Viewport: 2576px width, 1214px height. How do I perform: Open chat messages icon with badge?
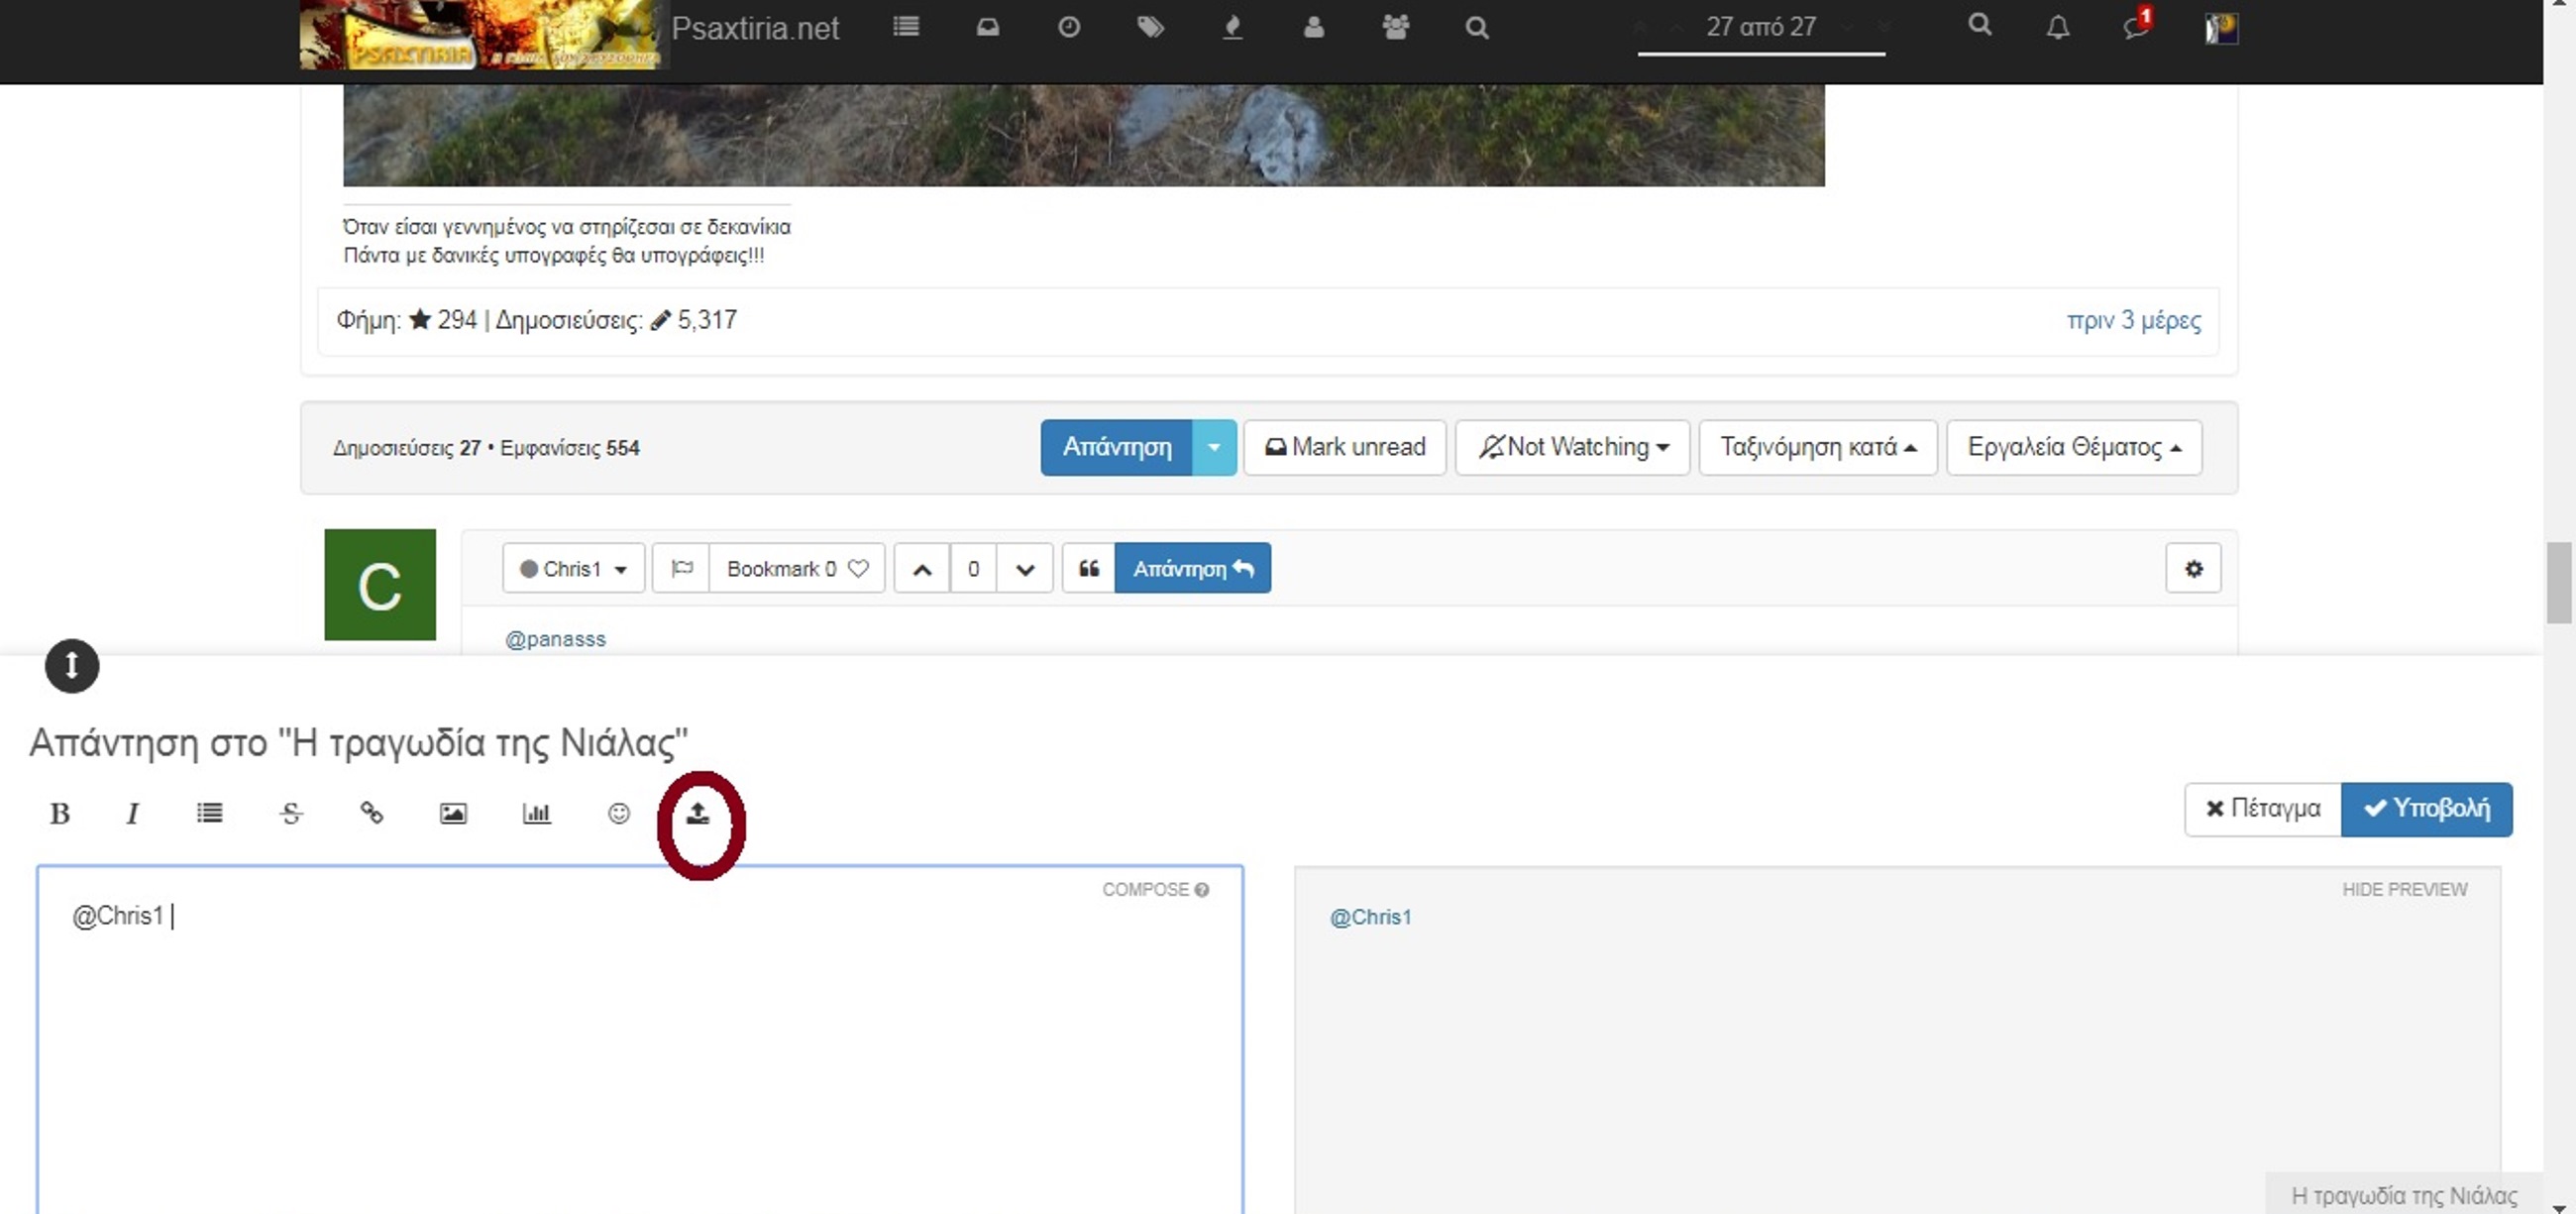[2135, 27]
